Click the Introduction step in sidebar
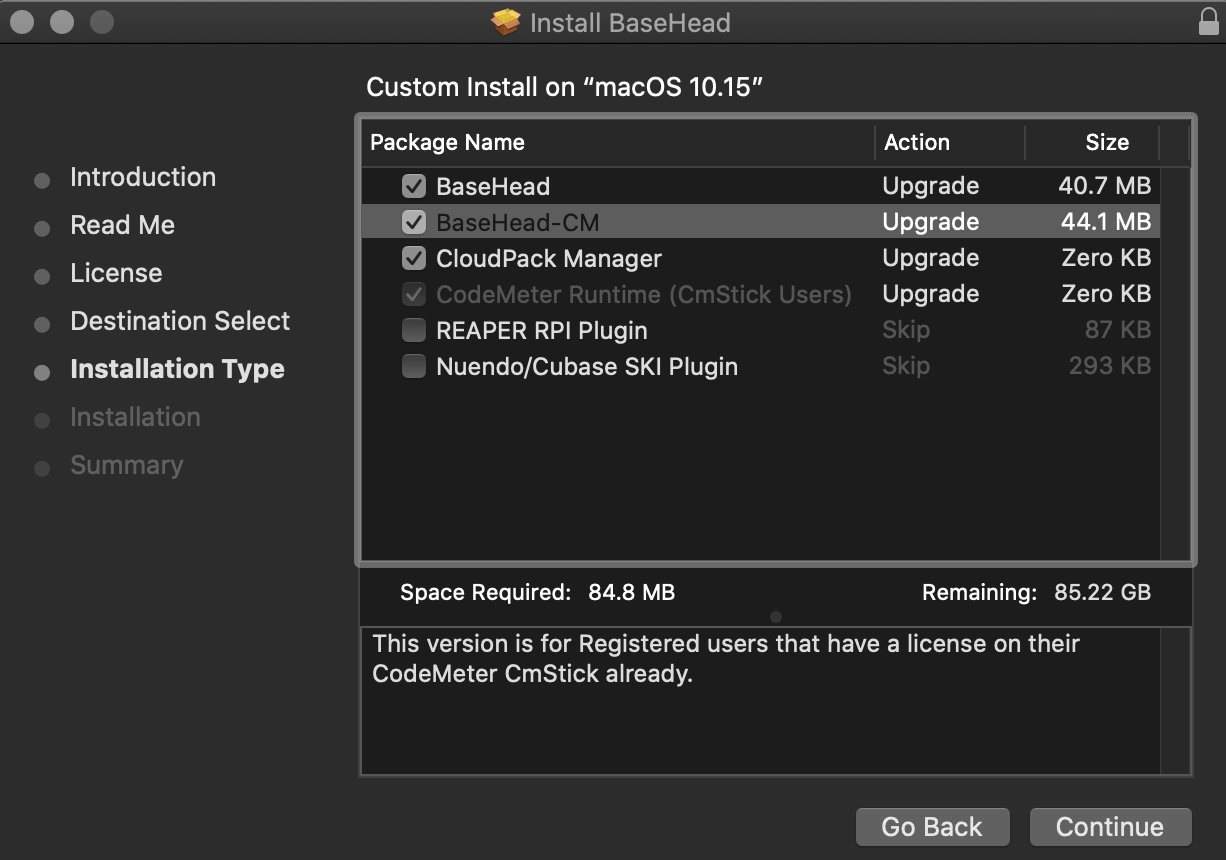Screen dimensions: 1226x860 143,177
